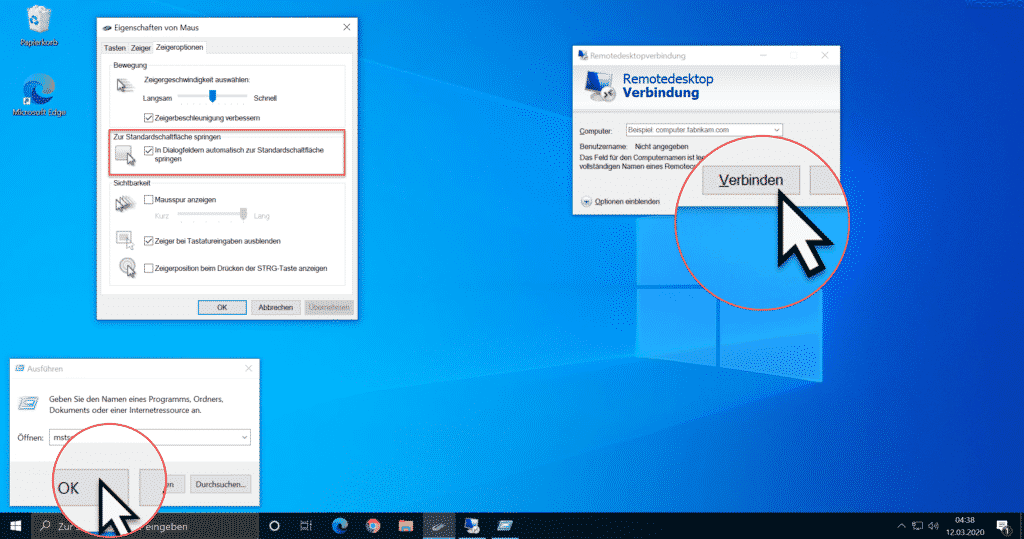Open the Windows Start menu
The height and width of the screenshot is (539, 1024).
(16, 525)
